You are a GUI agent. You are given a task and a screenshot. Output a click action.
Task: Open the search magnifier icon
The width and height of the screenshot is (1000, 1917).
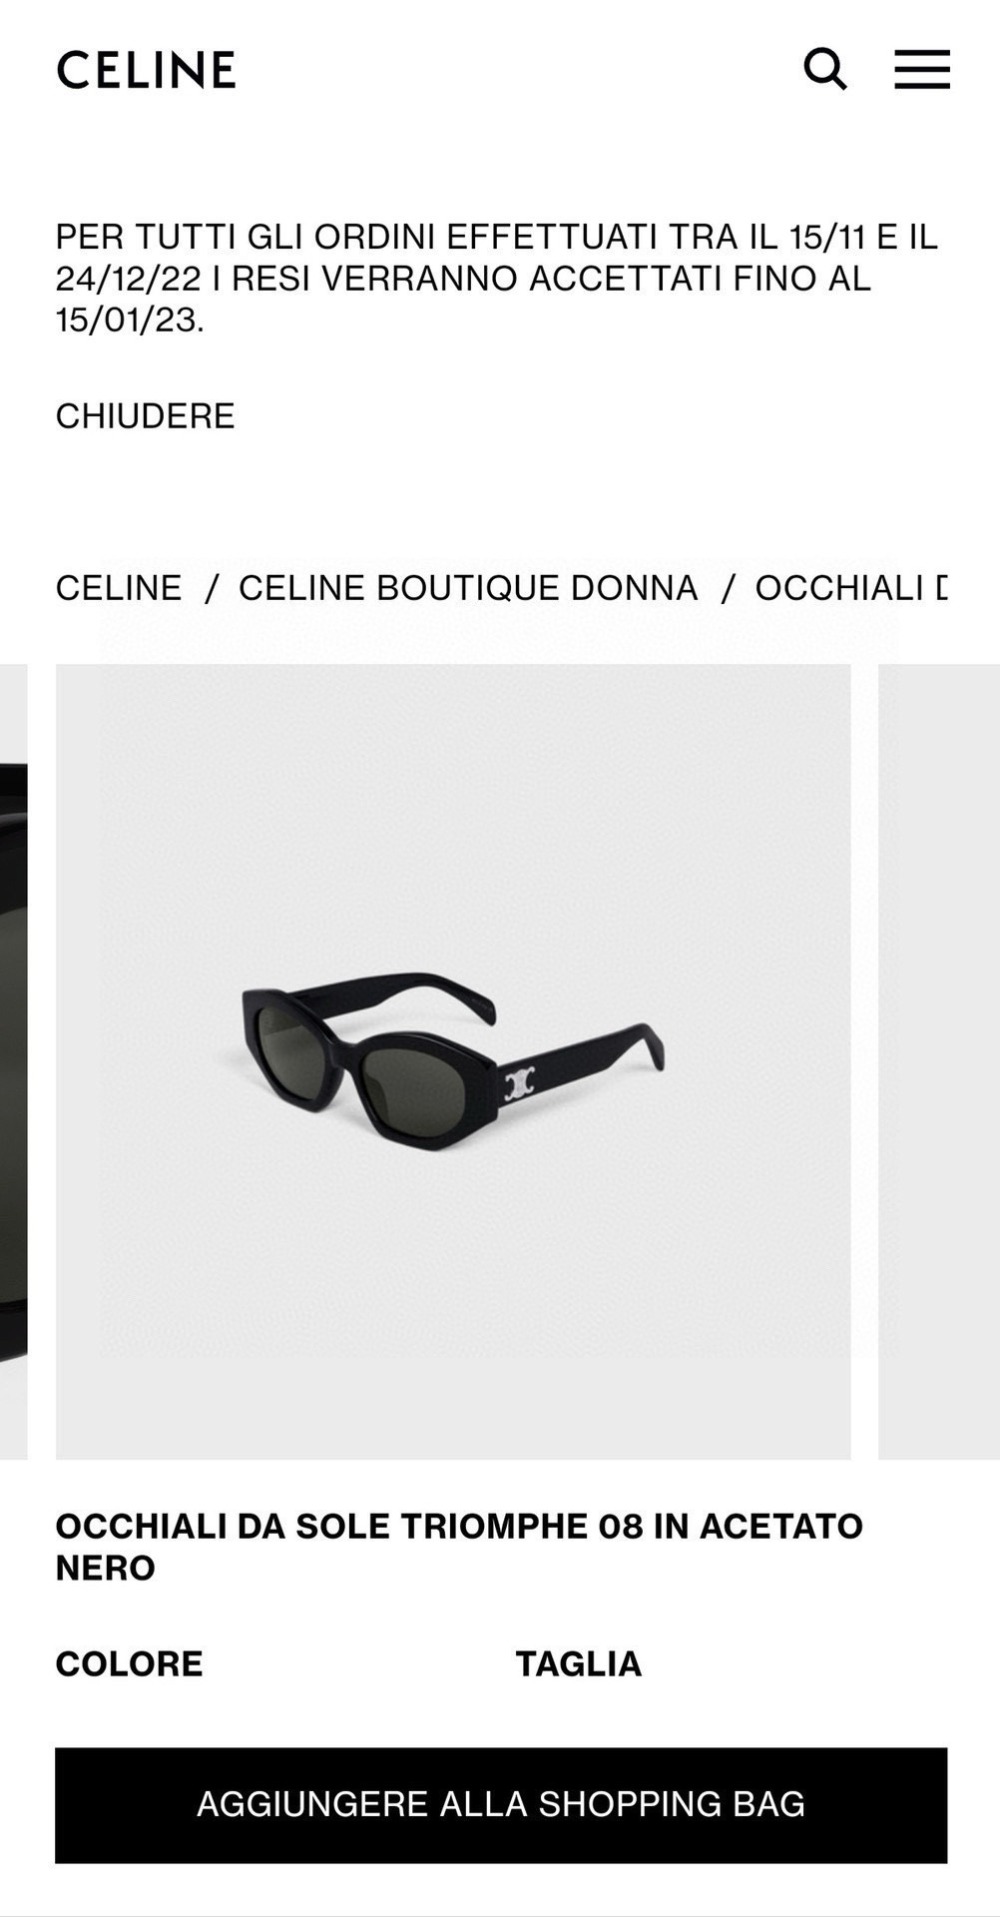click(825, 70)
